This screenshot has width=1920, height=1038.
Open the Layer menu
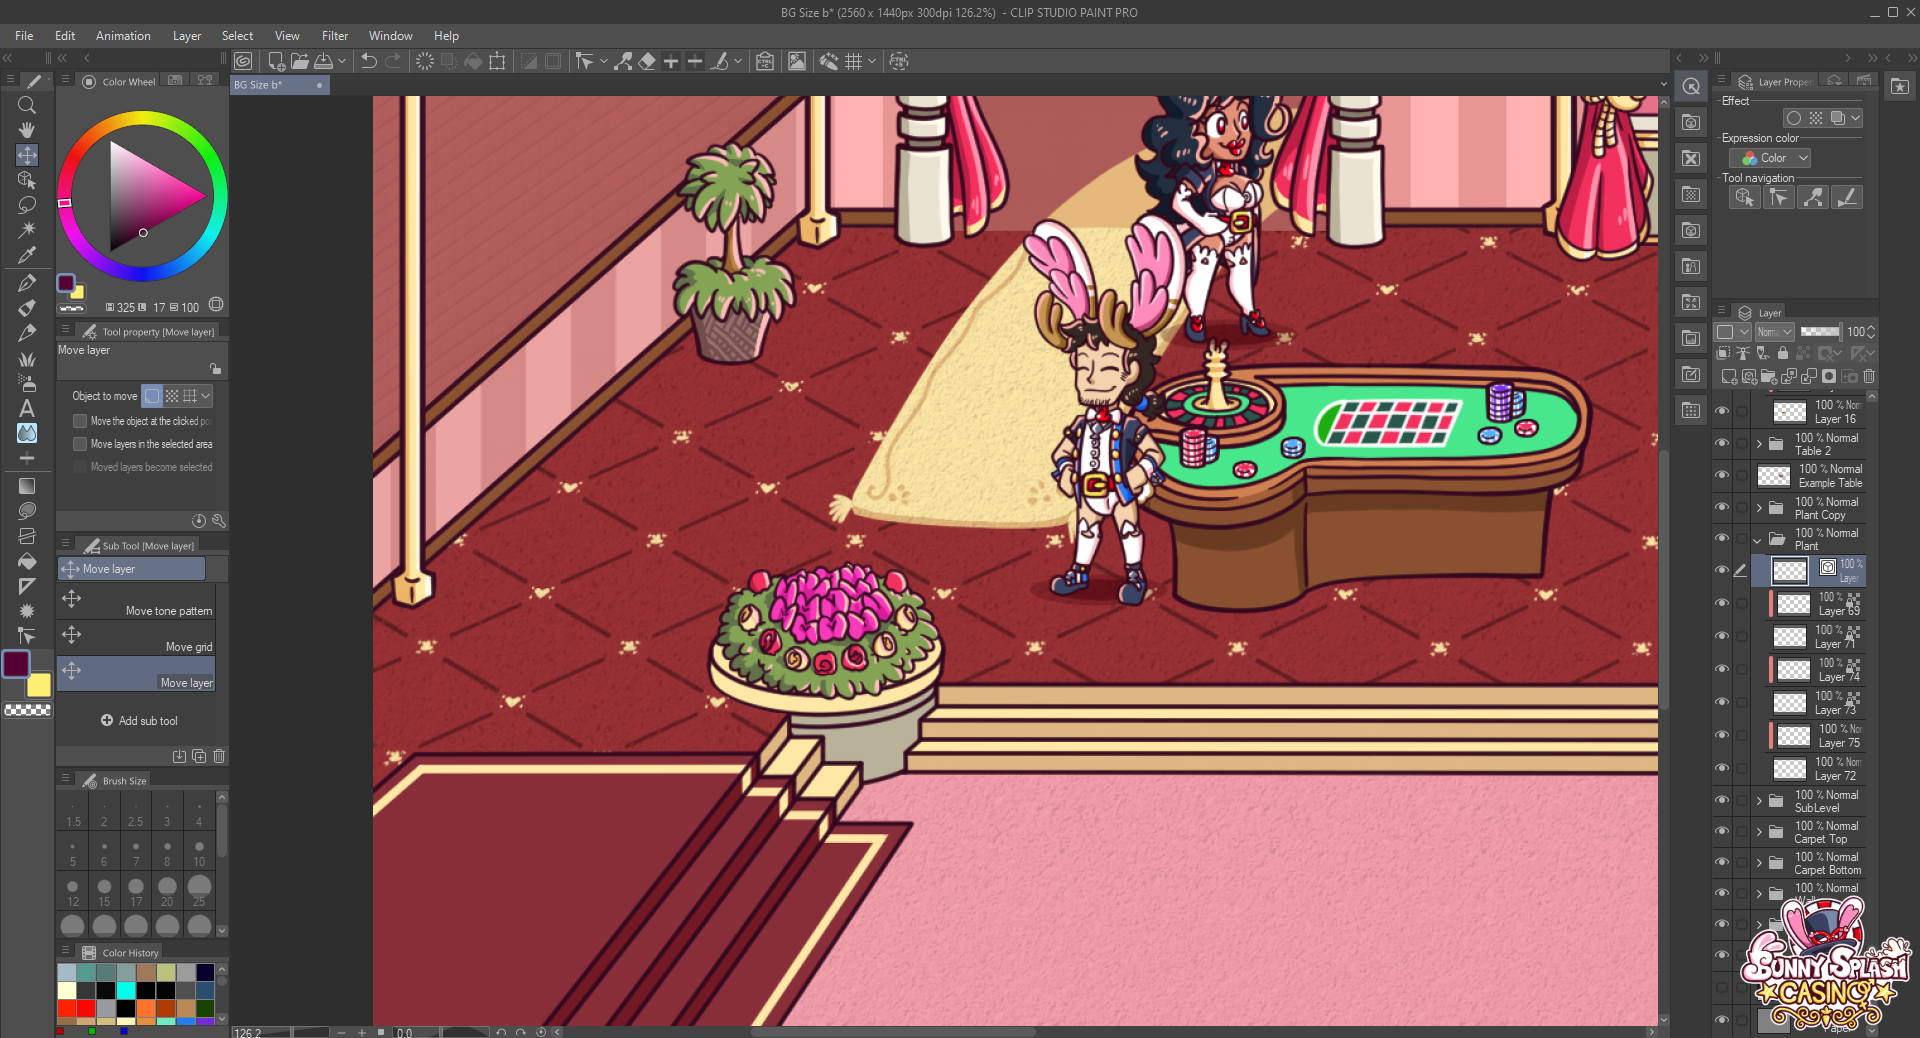coord(187,36)
